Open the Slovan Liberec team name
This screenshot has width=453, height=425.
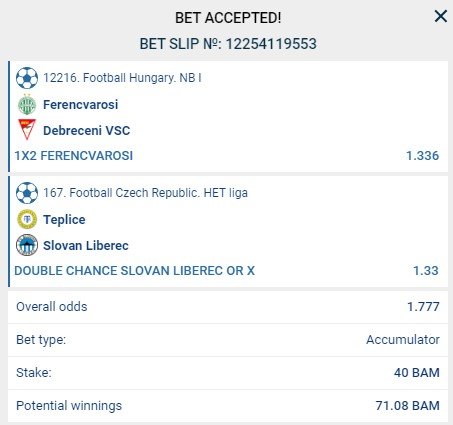point(86,246)
